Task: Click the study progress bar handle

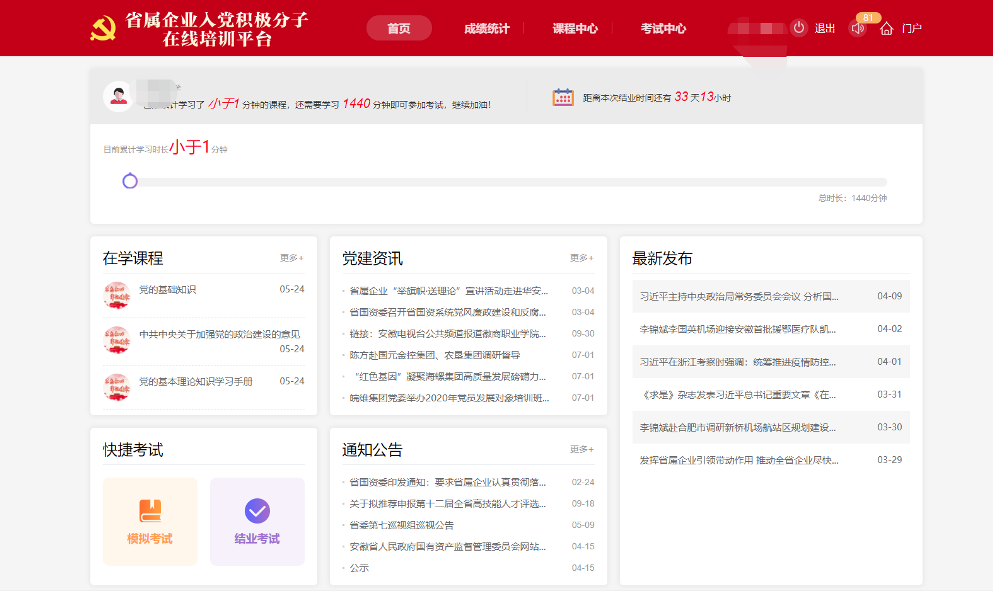Action: pyautogui.click(x=129, y=181)
